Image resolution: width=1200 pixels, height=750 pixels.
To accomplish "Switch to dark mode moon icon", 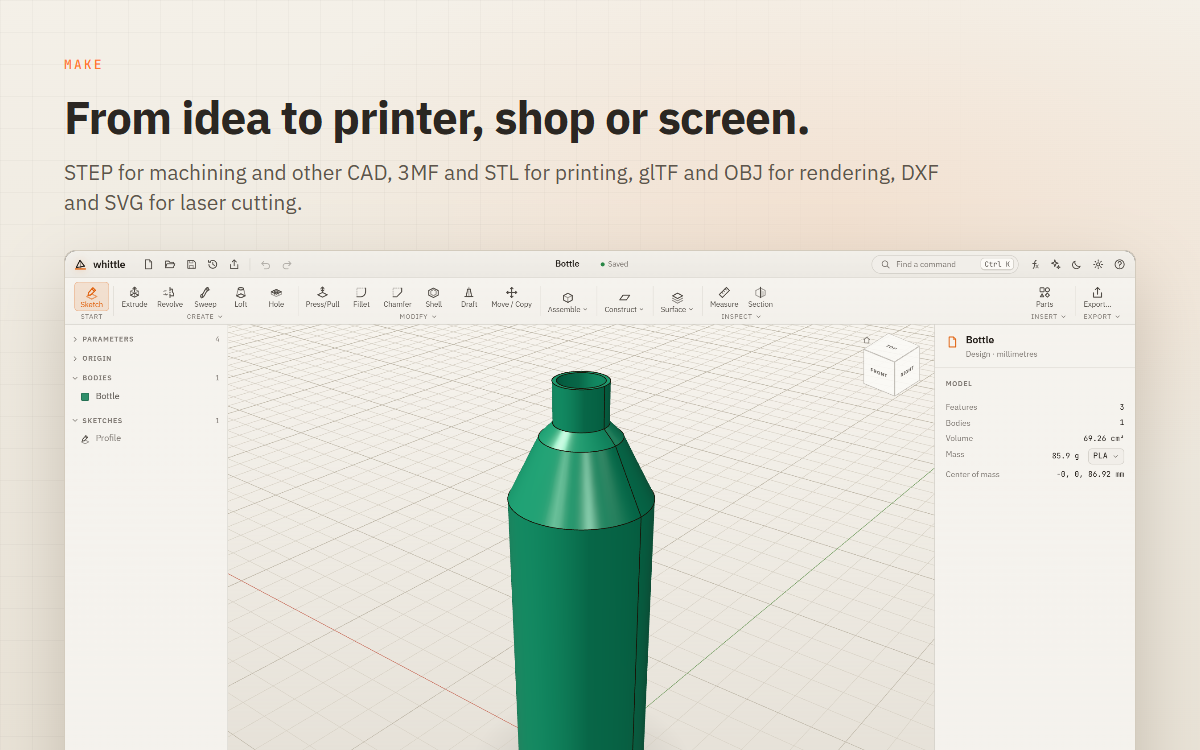I will [x=1076, y=264].
